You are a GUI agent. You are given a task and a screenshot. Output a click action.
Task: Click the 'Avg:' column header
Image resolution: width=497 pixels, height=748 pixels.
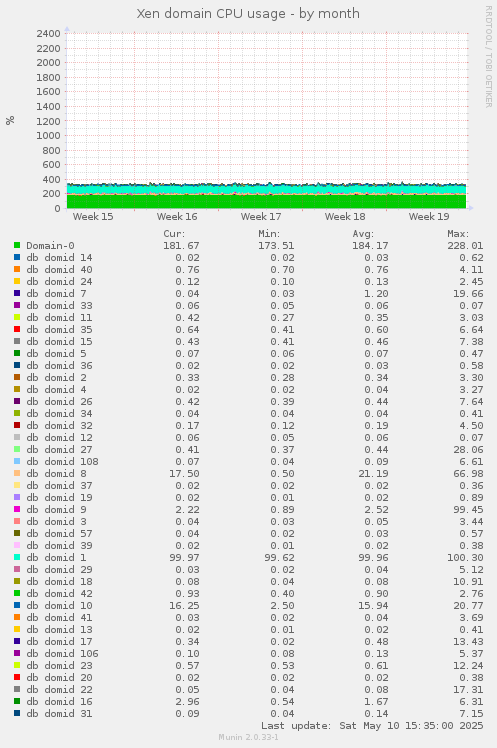pyautogui.click(x=363, y=234)
